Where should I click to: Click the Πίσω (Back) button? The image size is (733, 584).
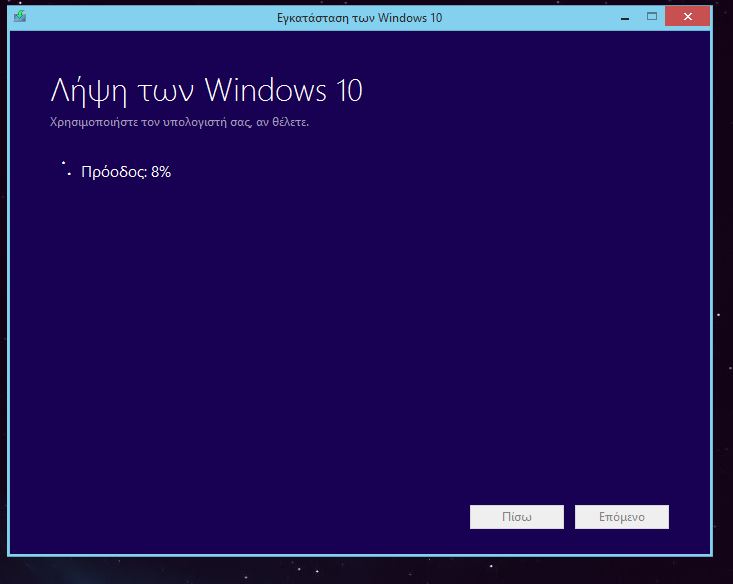coord(517,517)
